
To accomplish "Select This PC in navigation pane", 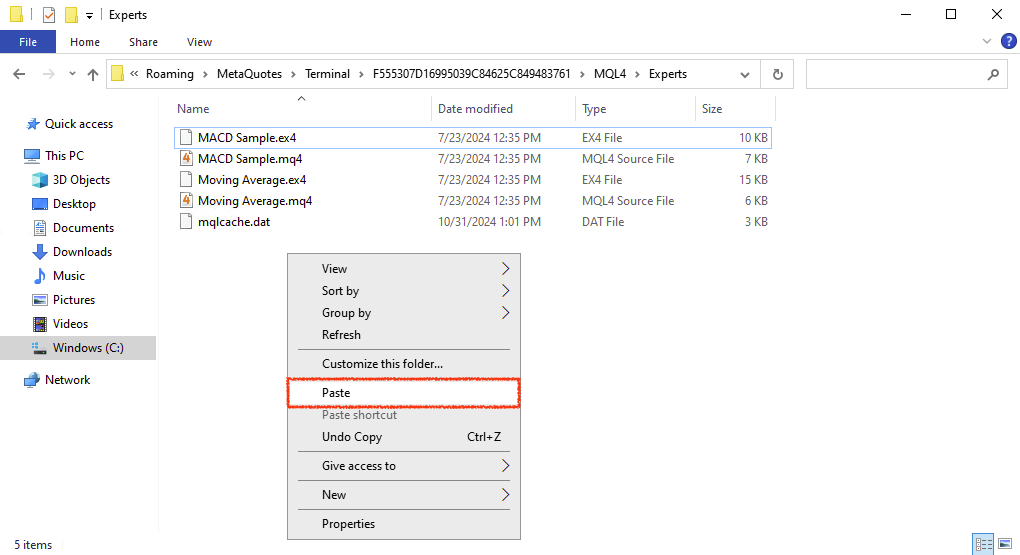I will coord(64,156).
